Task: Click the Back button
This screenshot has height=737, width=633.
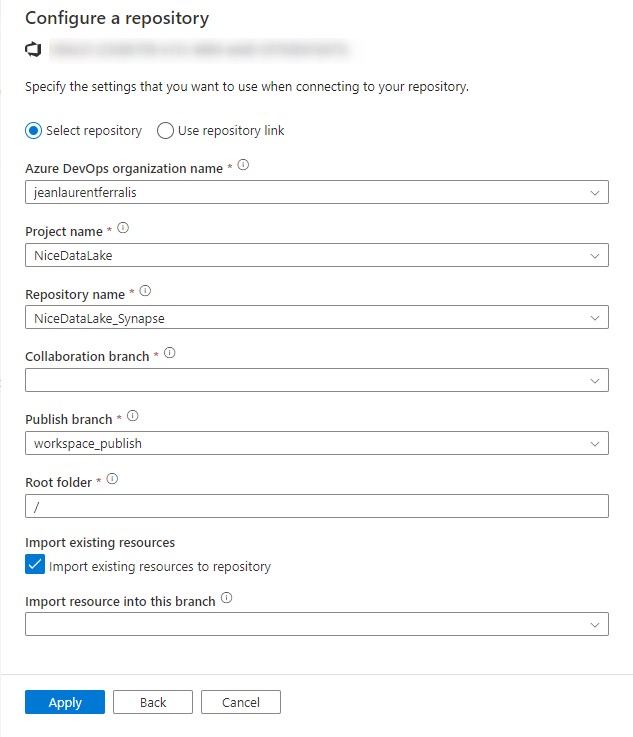Action: pos(153,702)
